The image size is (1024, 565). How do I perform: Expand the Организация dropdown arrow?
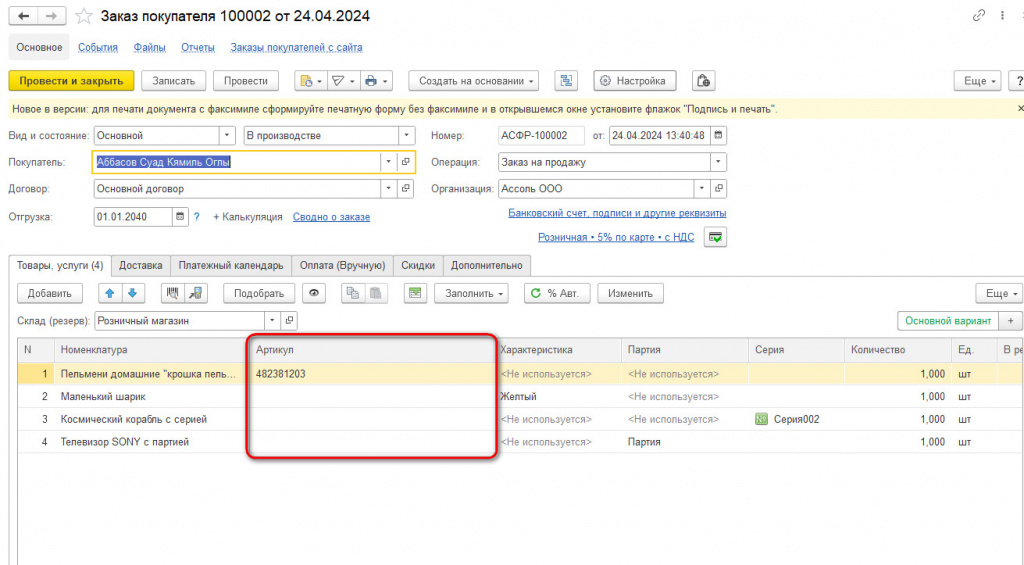(702, 189)
